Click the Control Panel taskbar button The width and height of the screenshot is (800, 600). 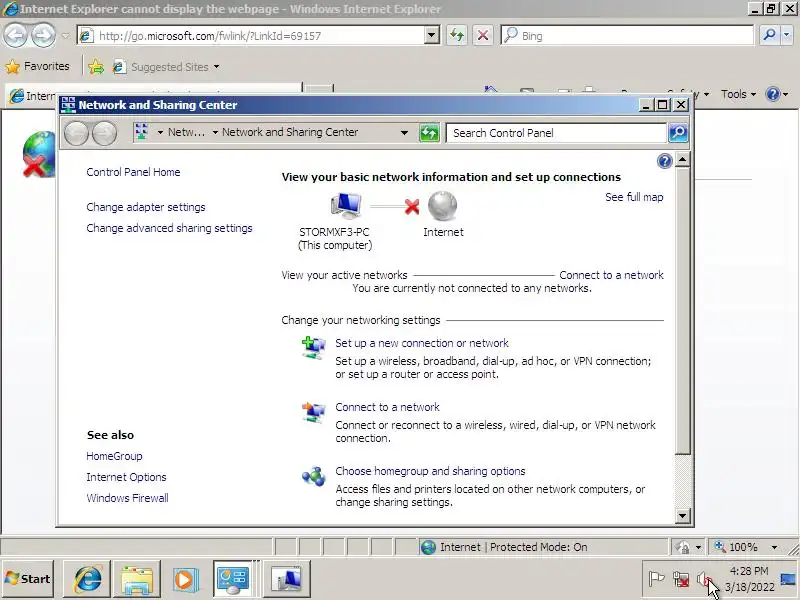tap(233, 579)
